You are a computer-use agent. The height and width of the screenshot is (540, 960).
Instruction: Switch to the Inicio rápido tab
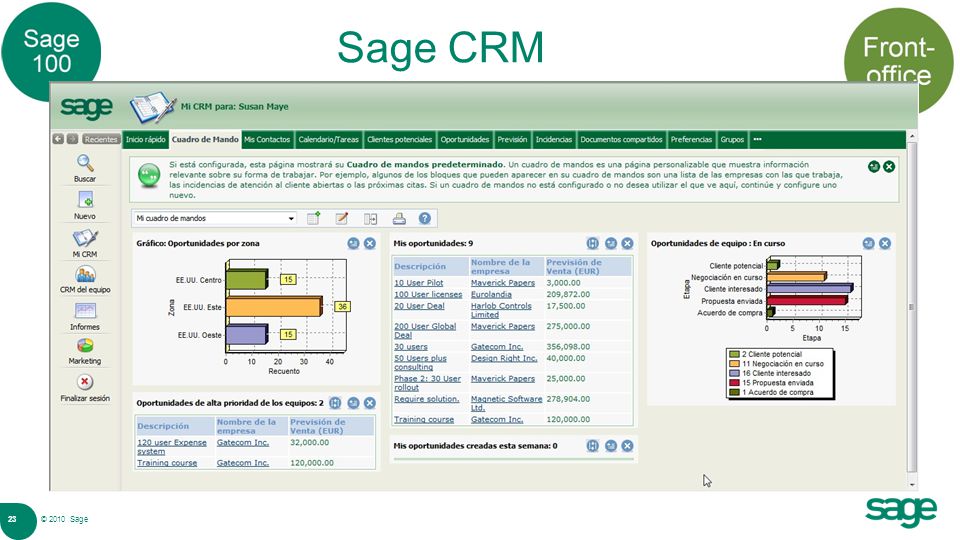pos(146,140)
